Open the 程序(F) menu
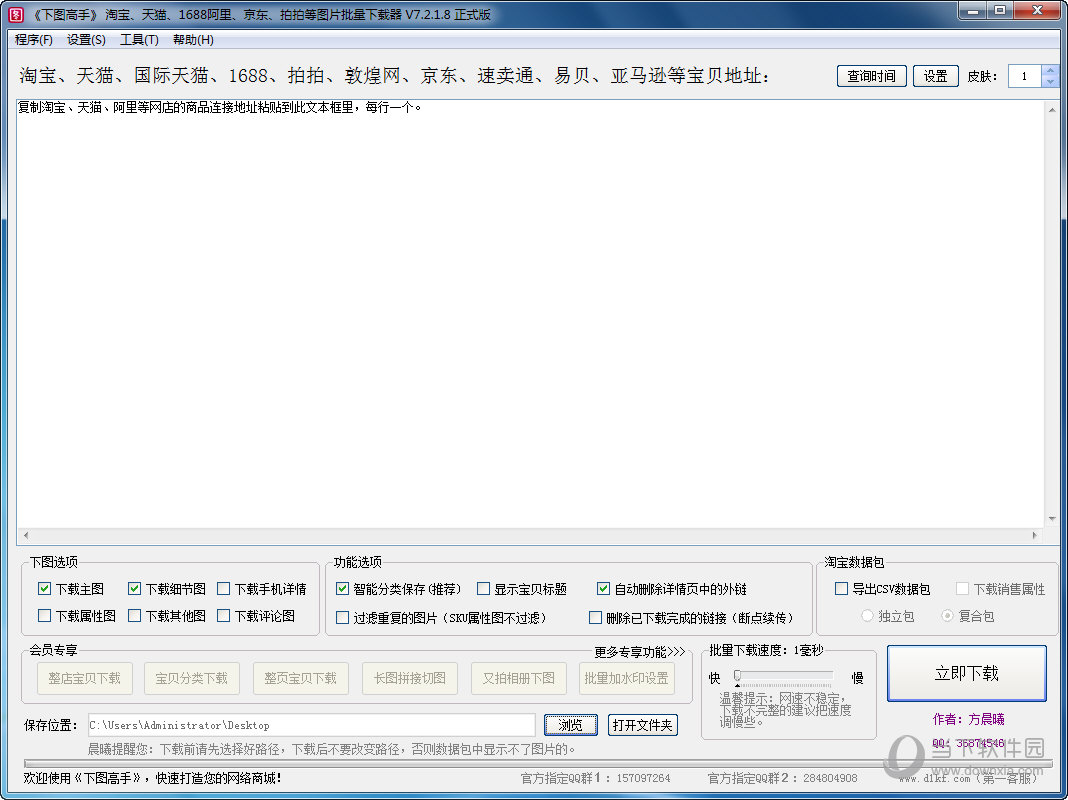The height and width of the screenshot is (800, 1068). point(34,39)
